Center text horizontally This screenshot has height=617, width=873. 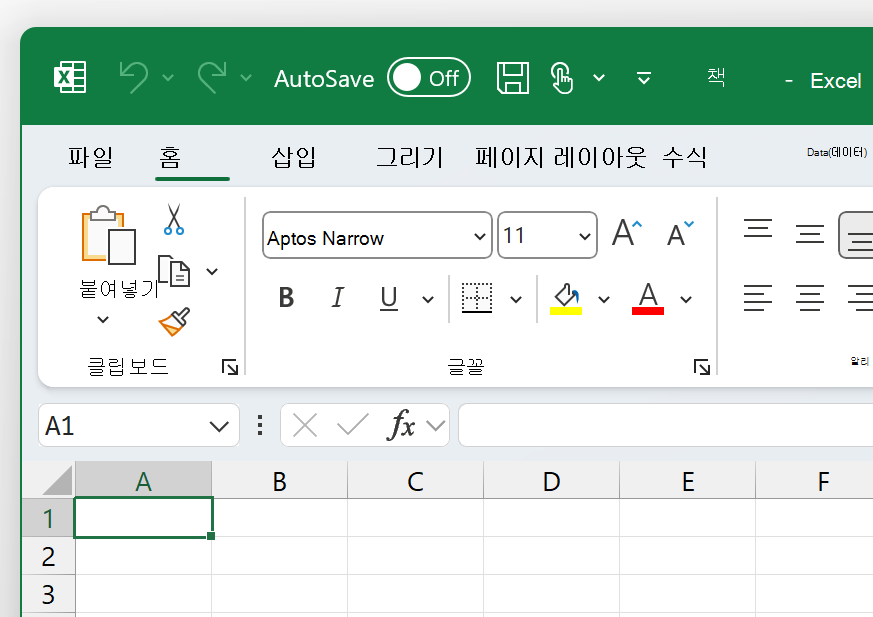click(810, 298)
